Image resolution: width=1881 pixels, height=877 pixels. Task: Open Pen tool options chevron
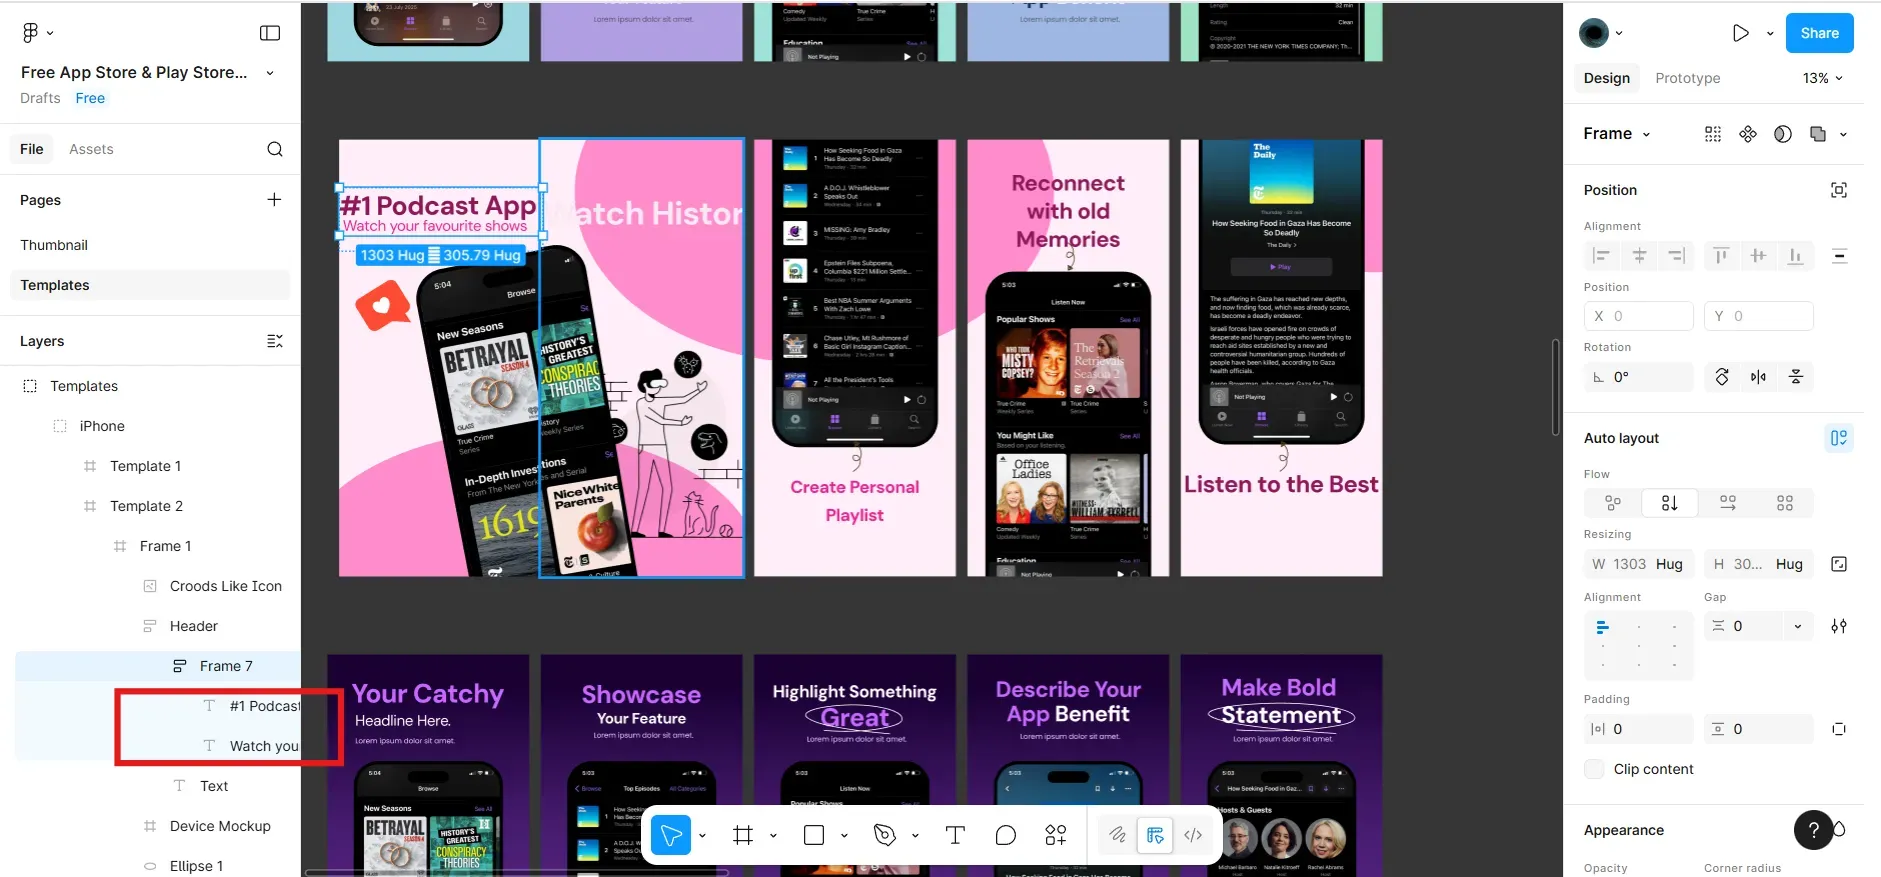click(915, 836)
